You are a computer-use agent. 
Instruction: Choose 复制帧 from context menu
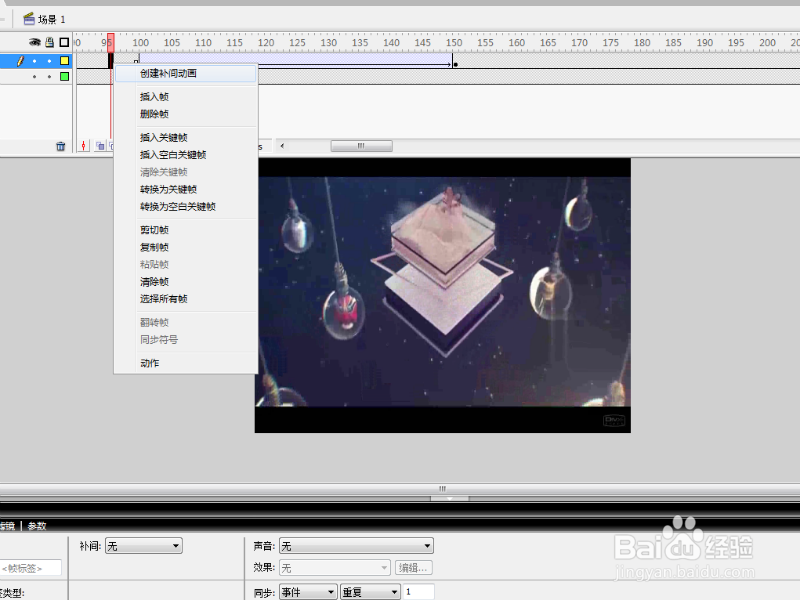pyautogui.click(x=186, y=247)
